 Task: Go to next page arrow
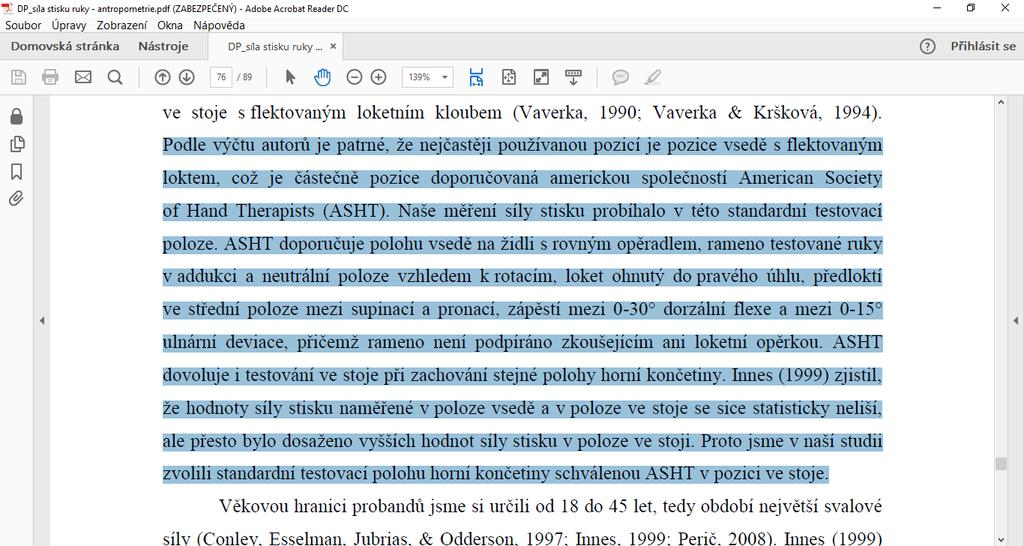point(187,77)
